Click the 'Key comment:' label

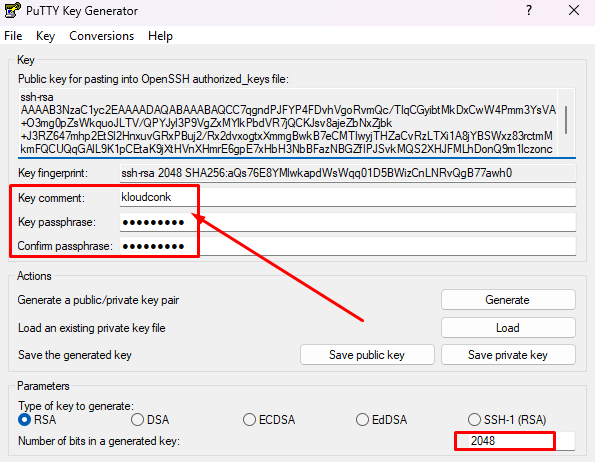pos(51,198)
